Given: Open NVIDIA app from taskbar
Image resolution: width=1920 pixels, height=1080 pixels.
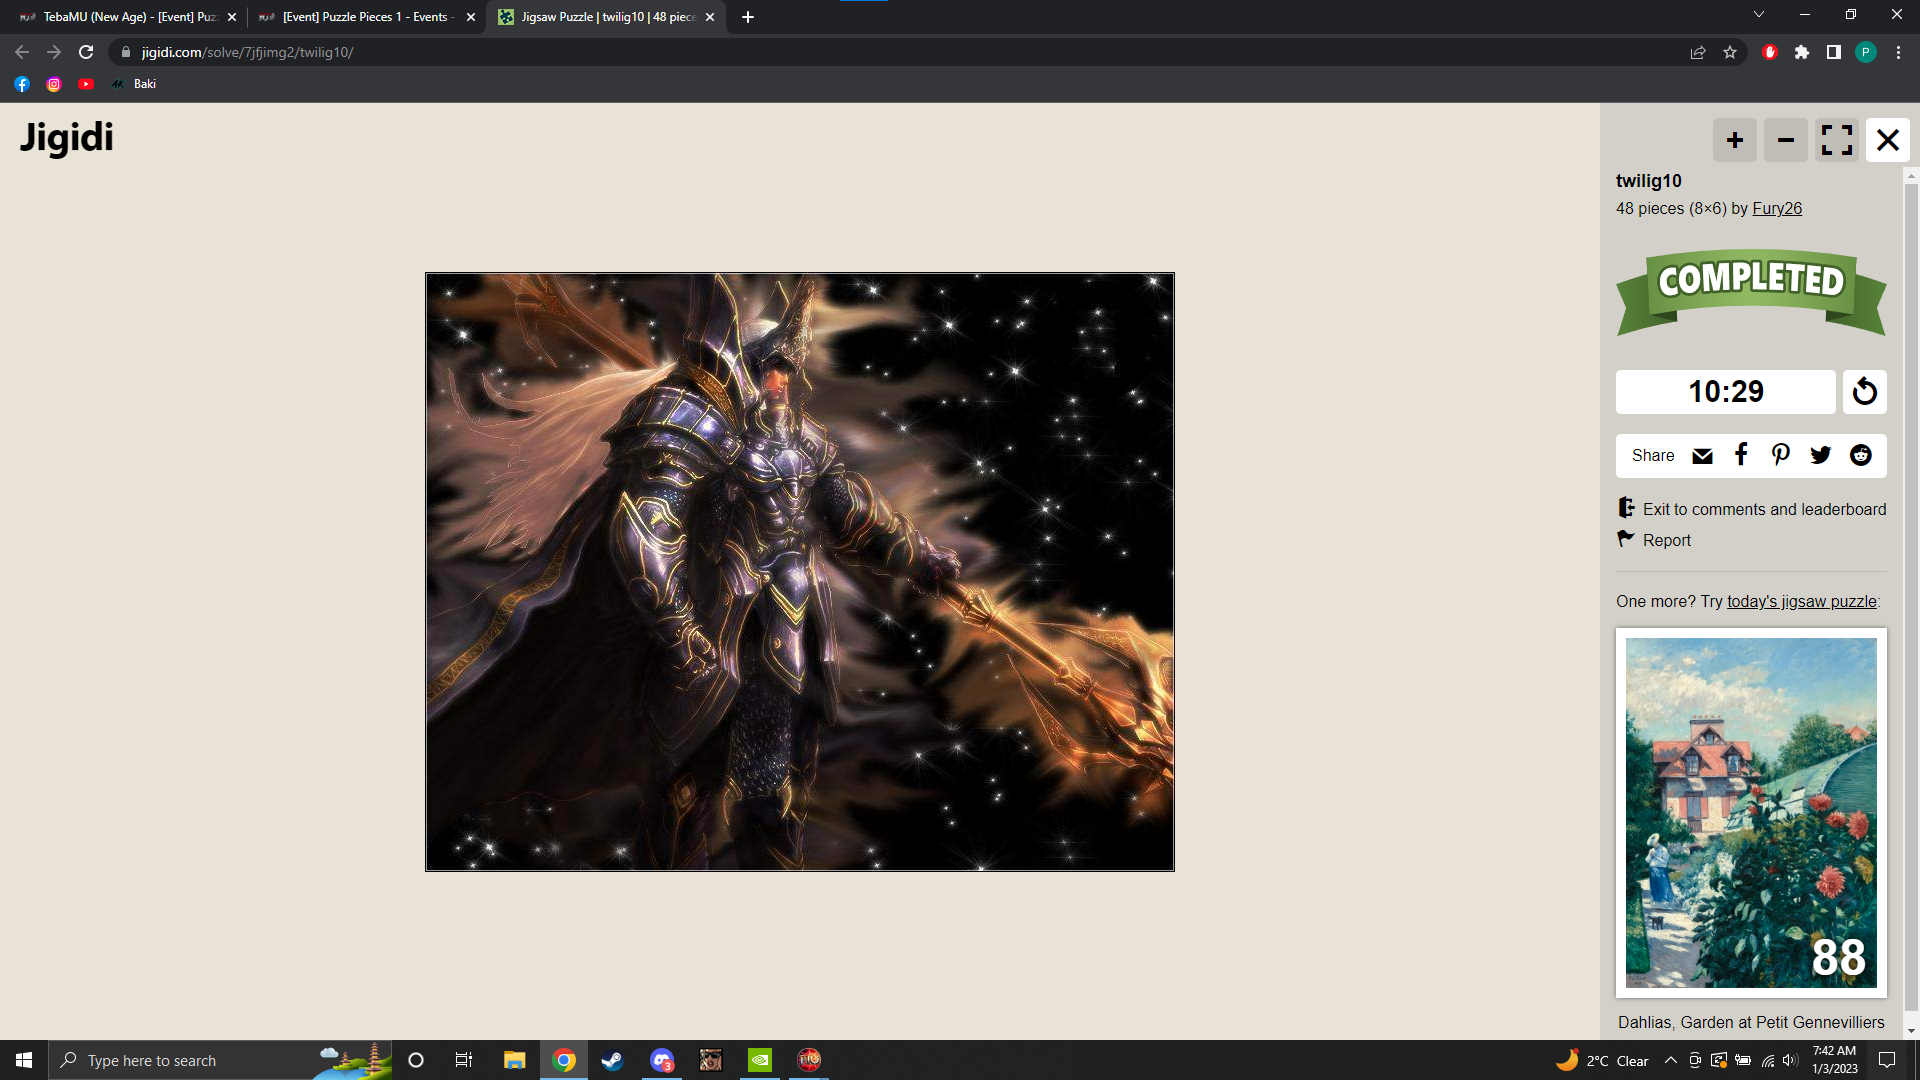Looking at the screenshot, I should click(x=760, y=1060).
